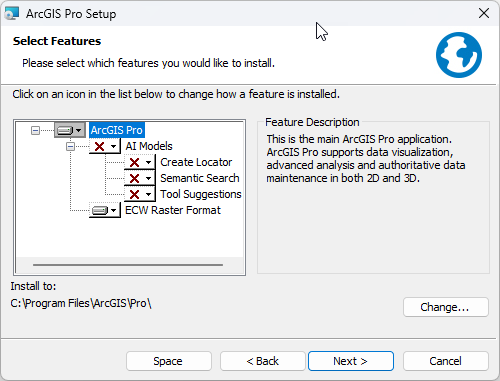Click the ArcGIS Pro Setup title bar icon

(x=12, y=13)
